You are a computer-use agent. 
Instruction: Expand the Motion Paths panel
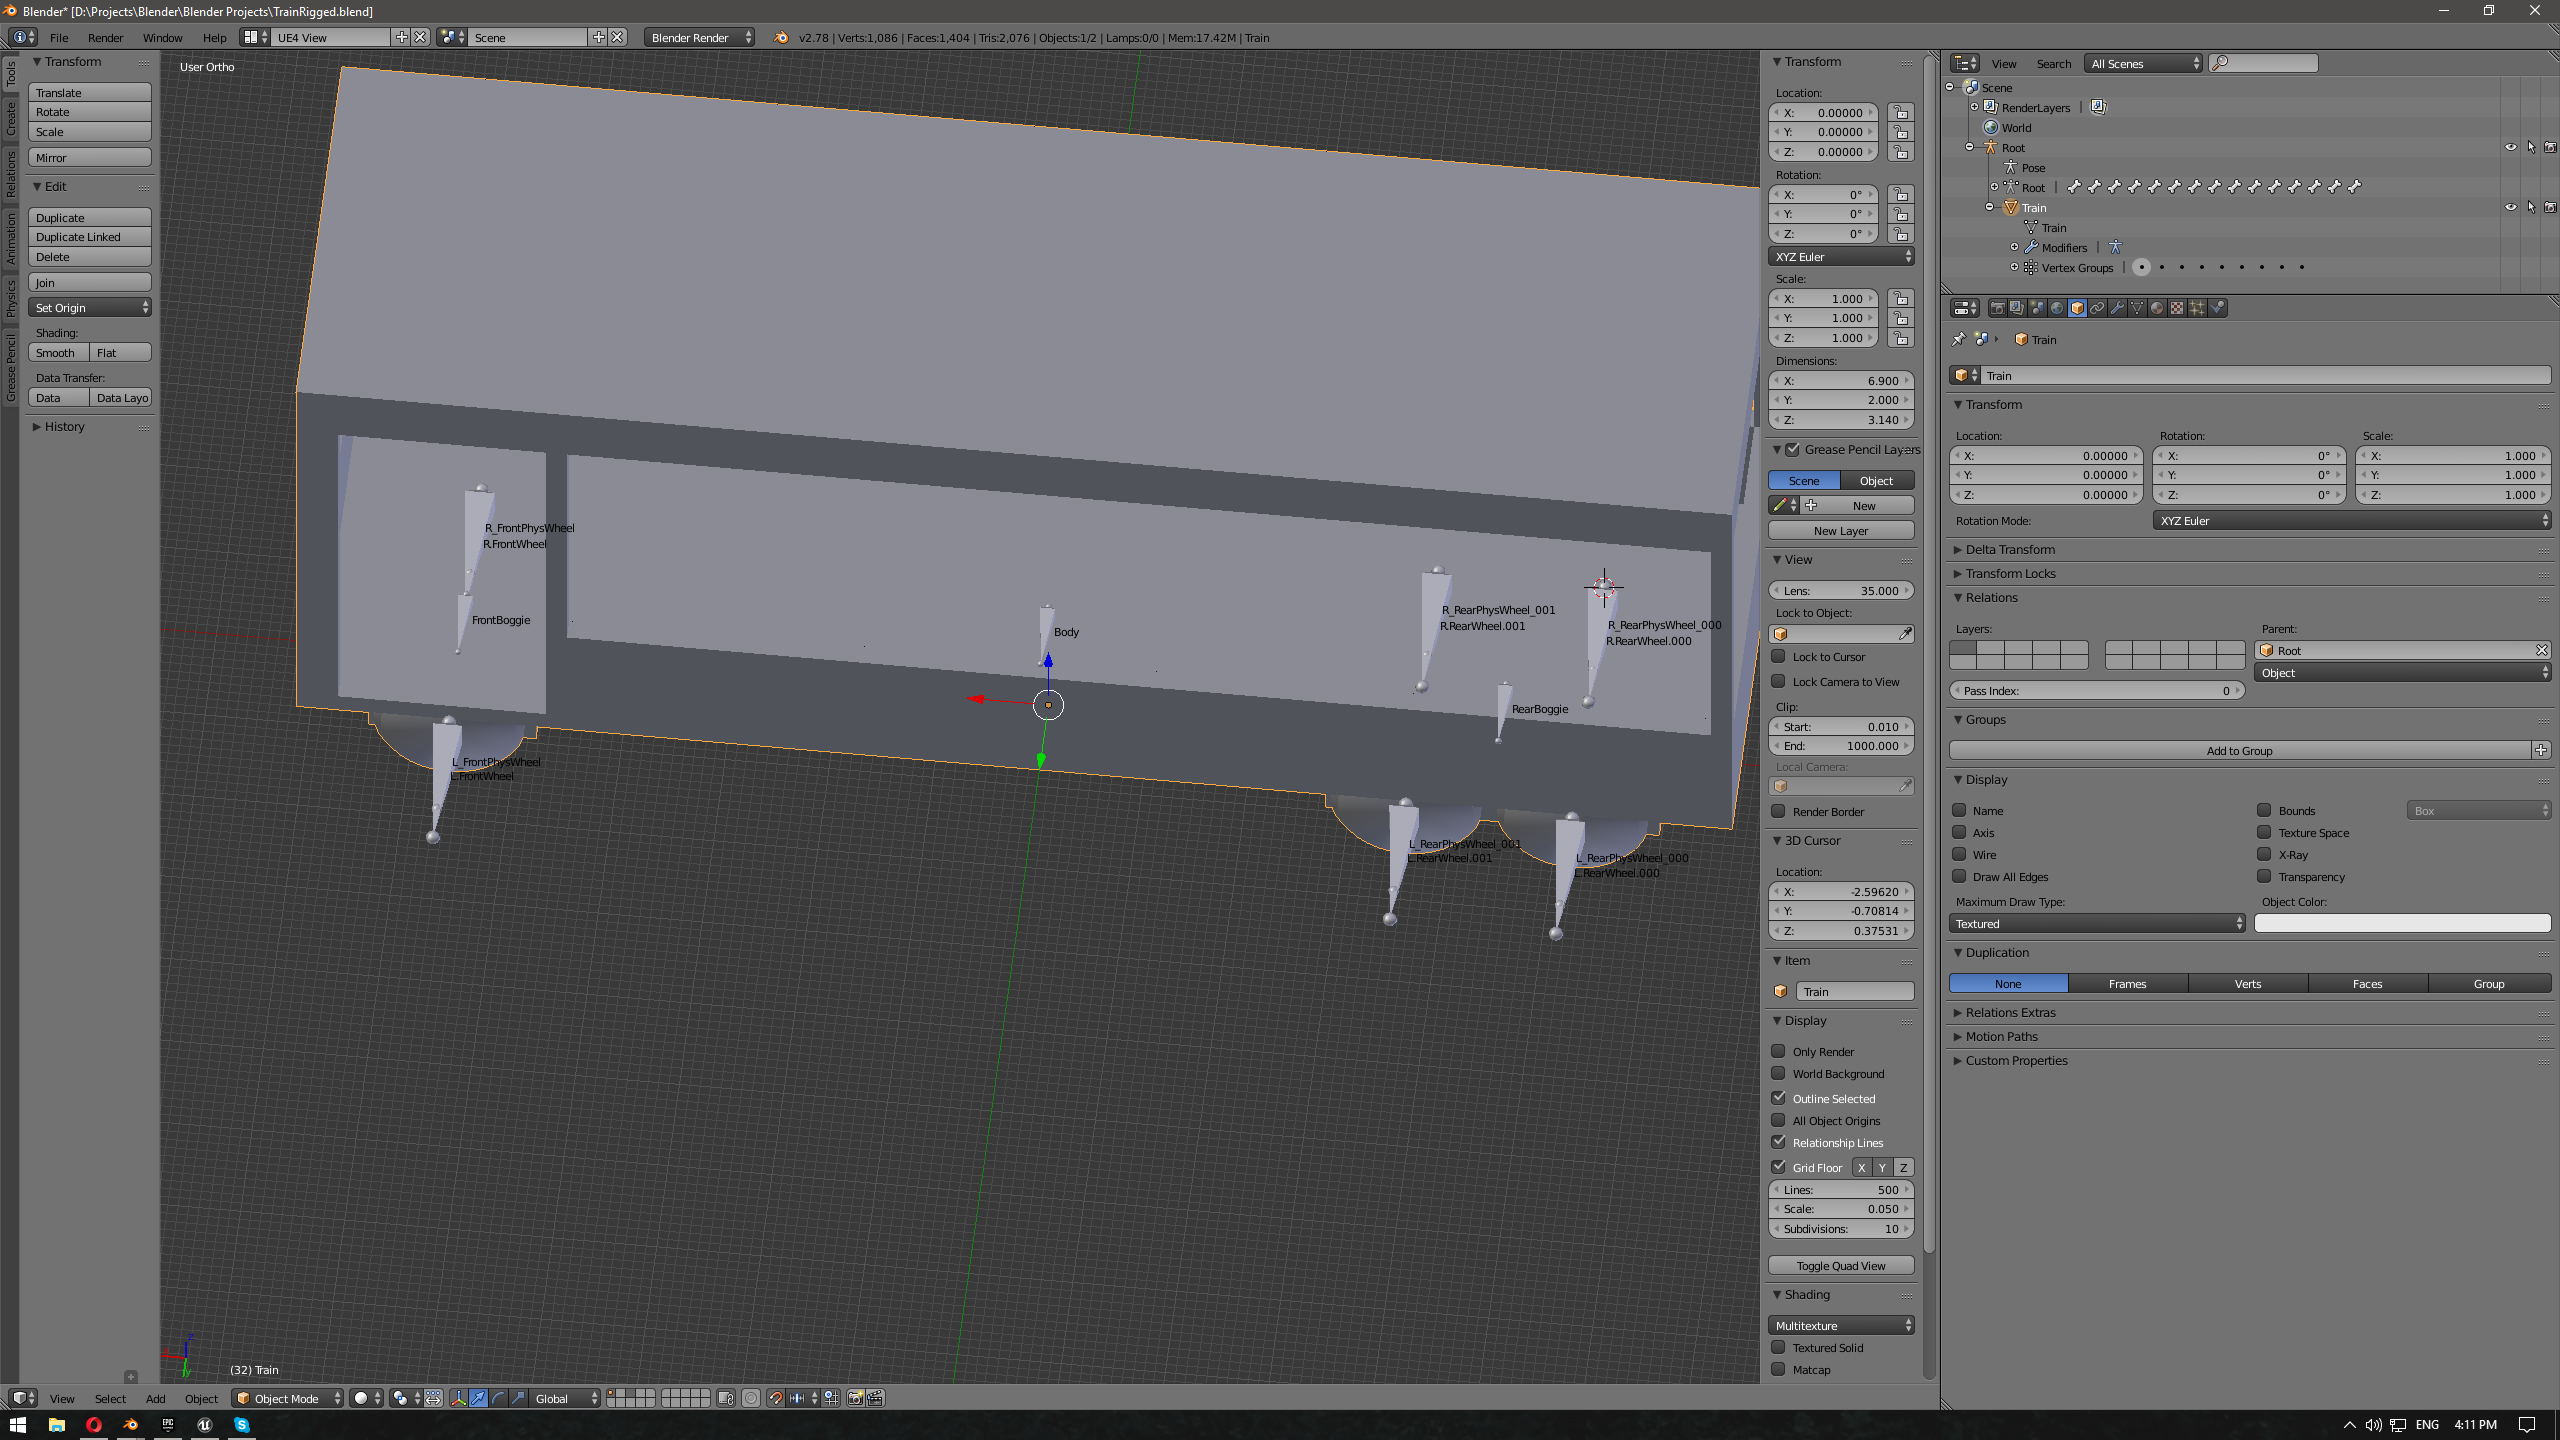click(1995, 1036)
